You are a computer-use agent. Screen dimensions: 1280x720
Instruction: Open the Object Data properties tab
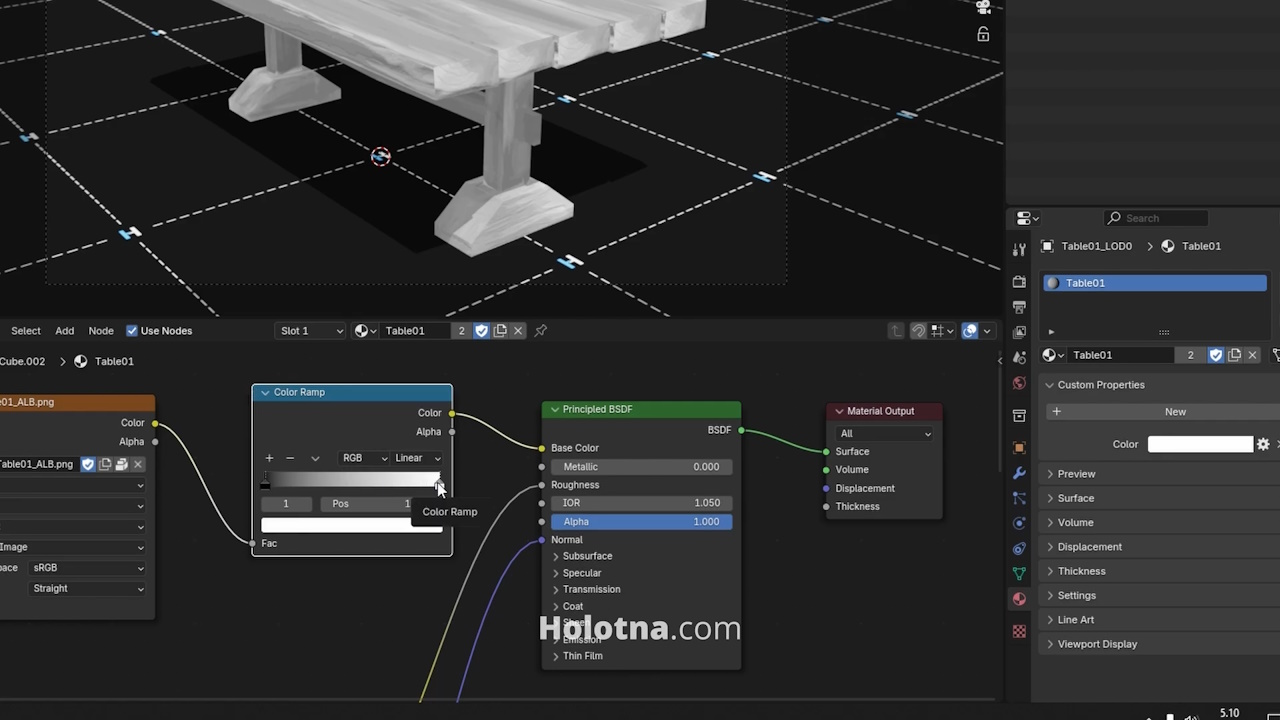click(x=1019, y=574)
